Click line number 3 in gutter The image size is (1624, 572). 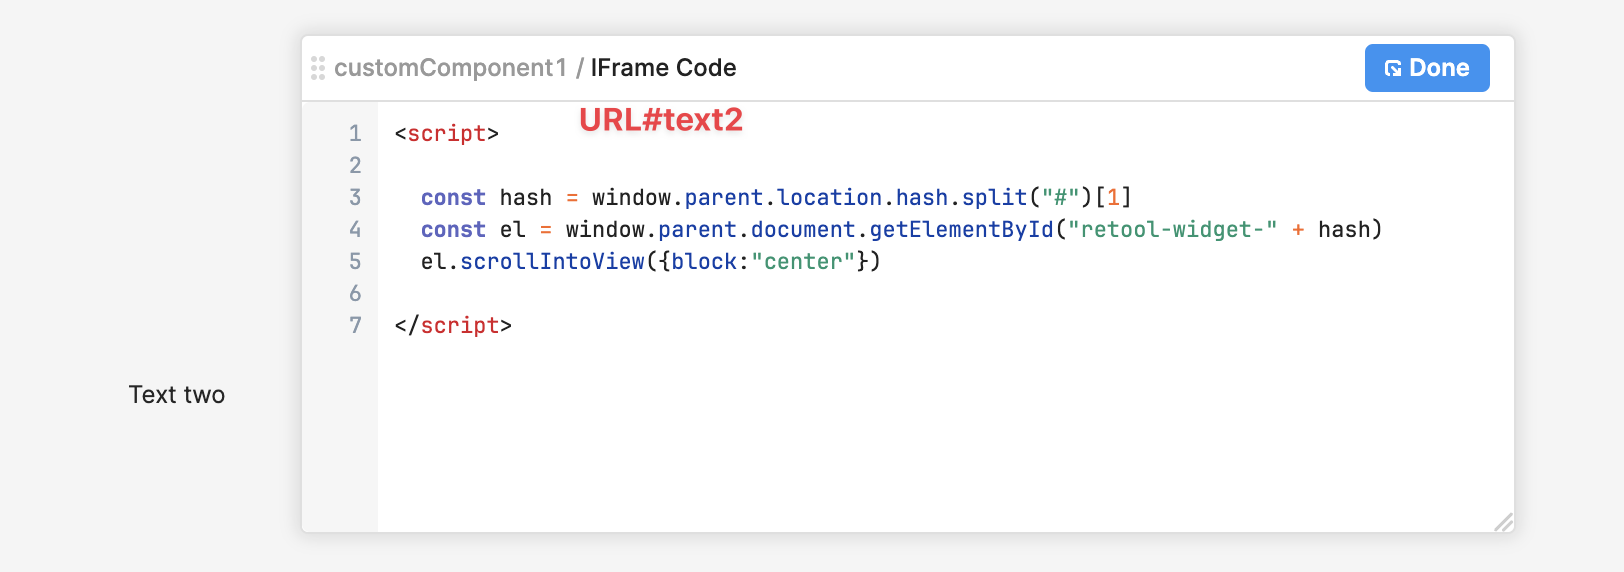click(355, 198)
